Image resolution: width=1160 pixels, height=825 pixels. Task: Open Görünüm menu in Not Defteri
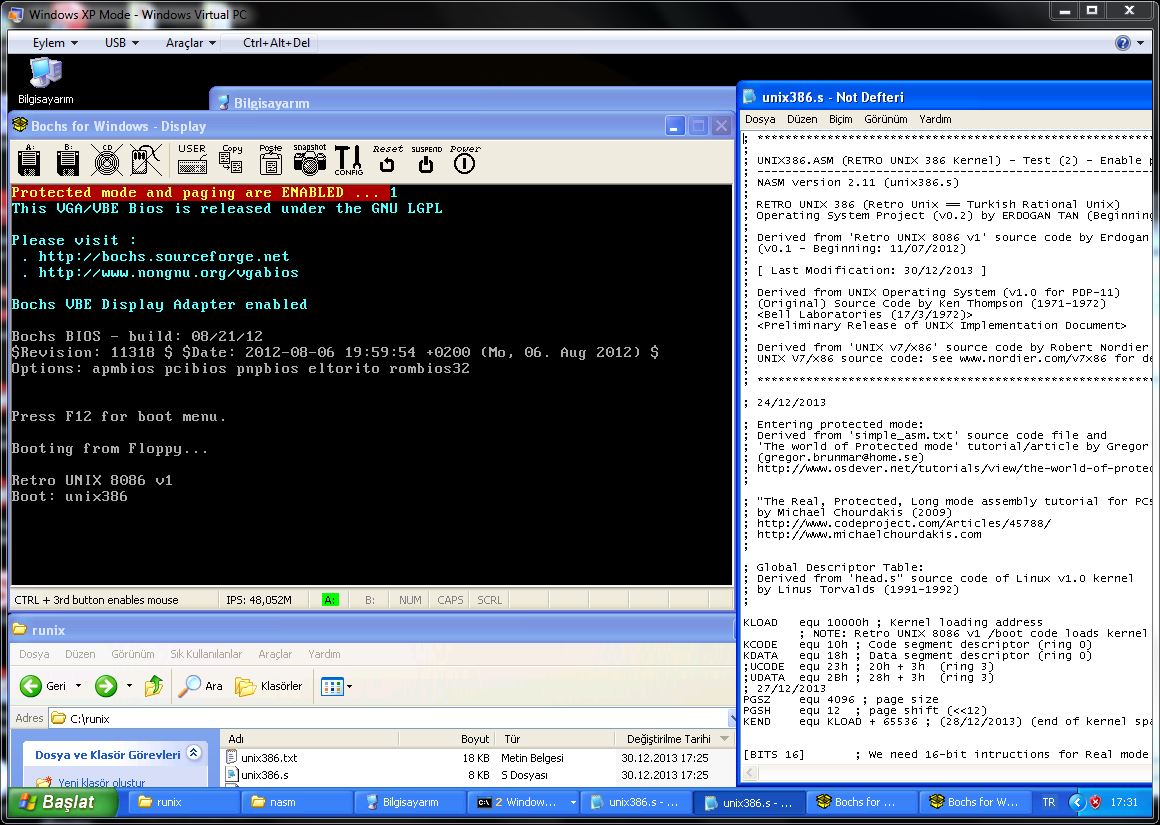pyautogui.click(x=886, y=119)
